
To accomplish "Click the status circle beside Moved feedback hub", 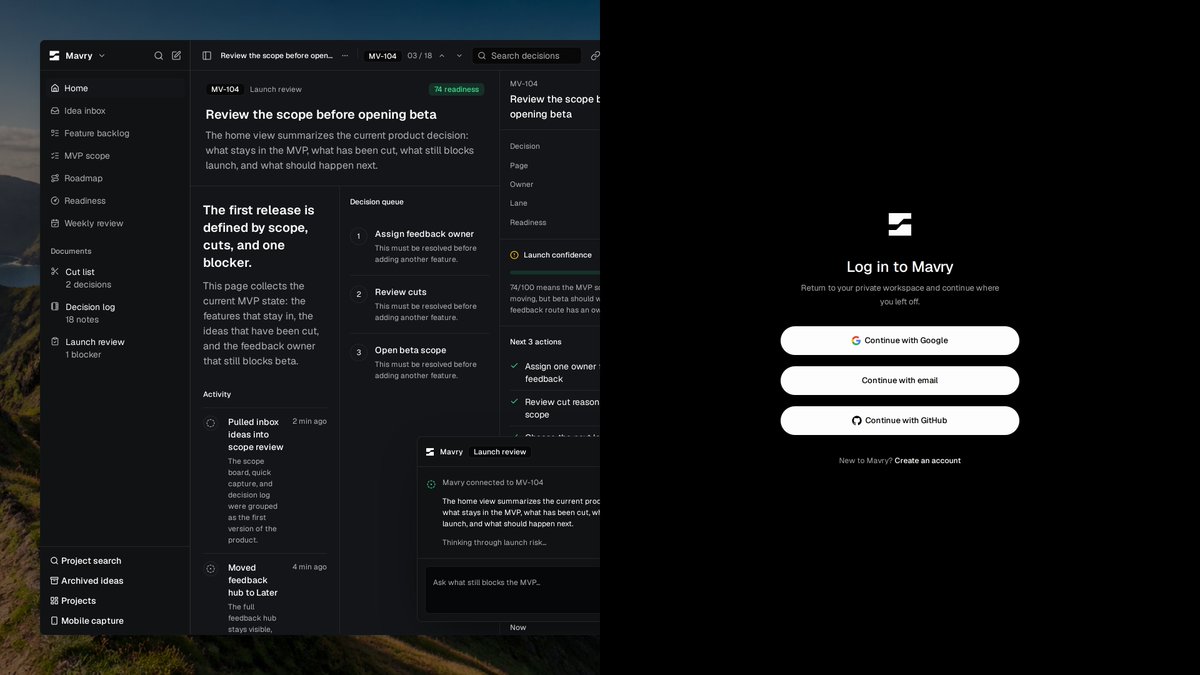I will click(x=211, y=569).
